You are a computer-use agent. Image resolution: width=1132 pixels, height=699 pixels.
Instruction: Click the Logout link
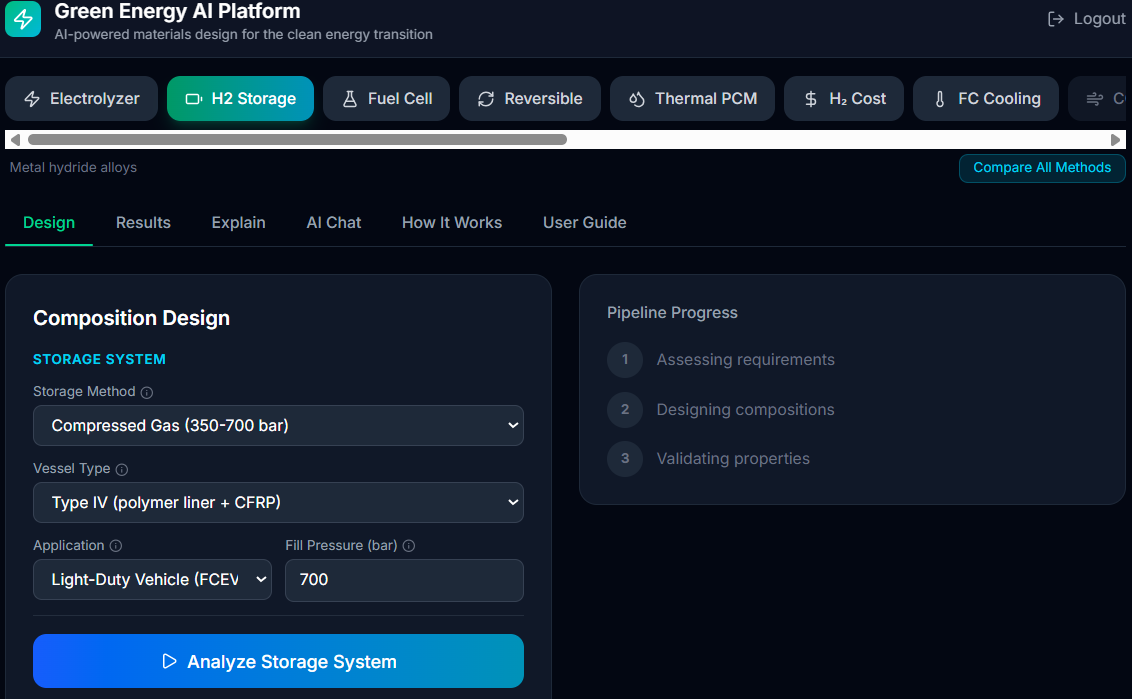pyautogui.click(x=1087, y=19)
